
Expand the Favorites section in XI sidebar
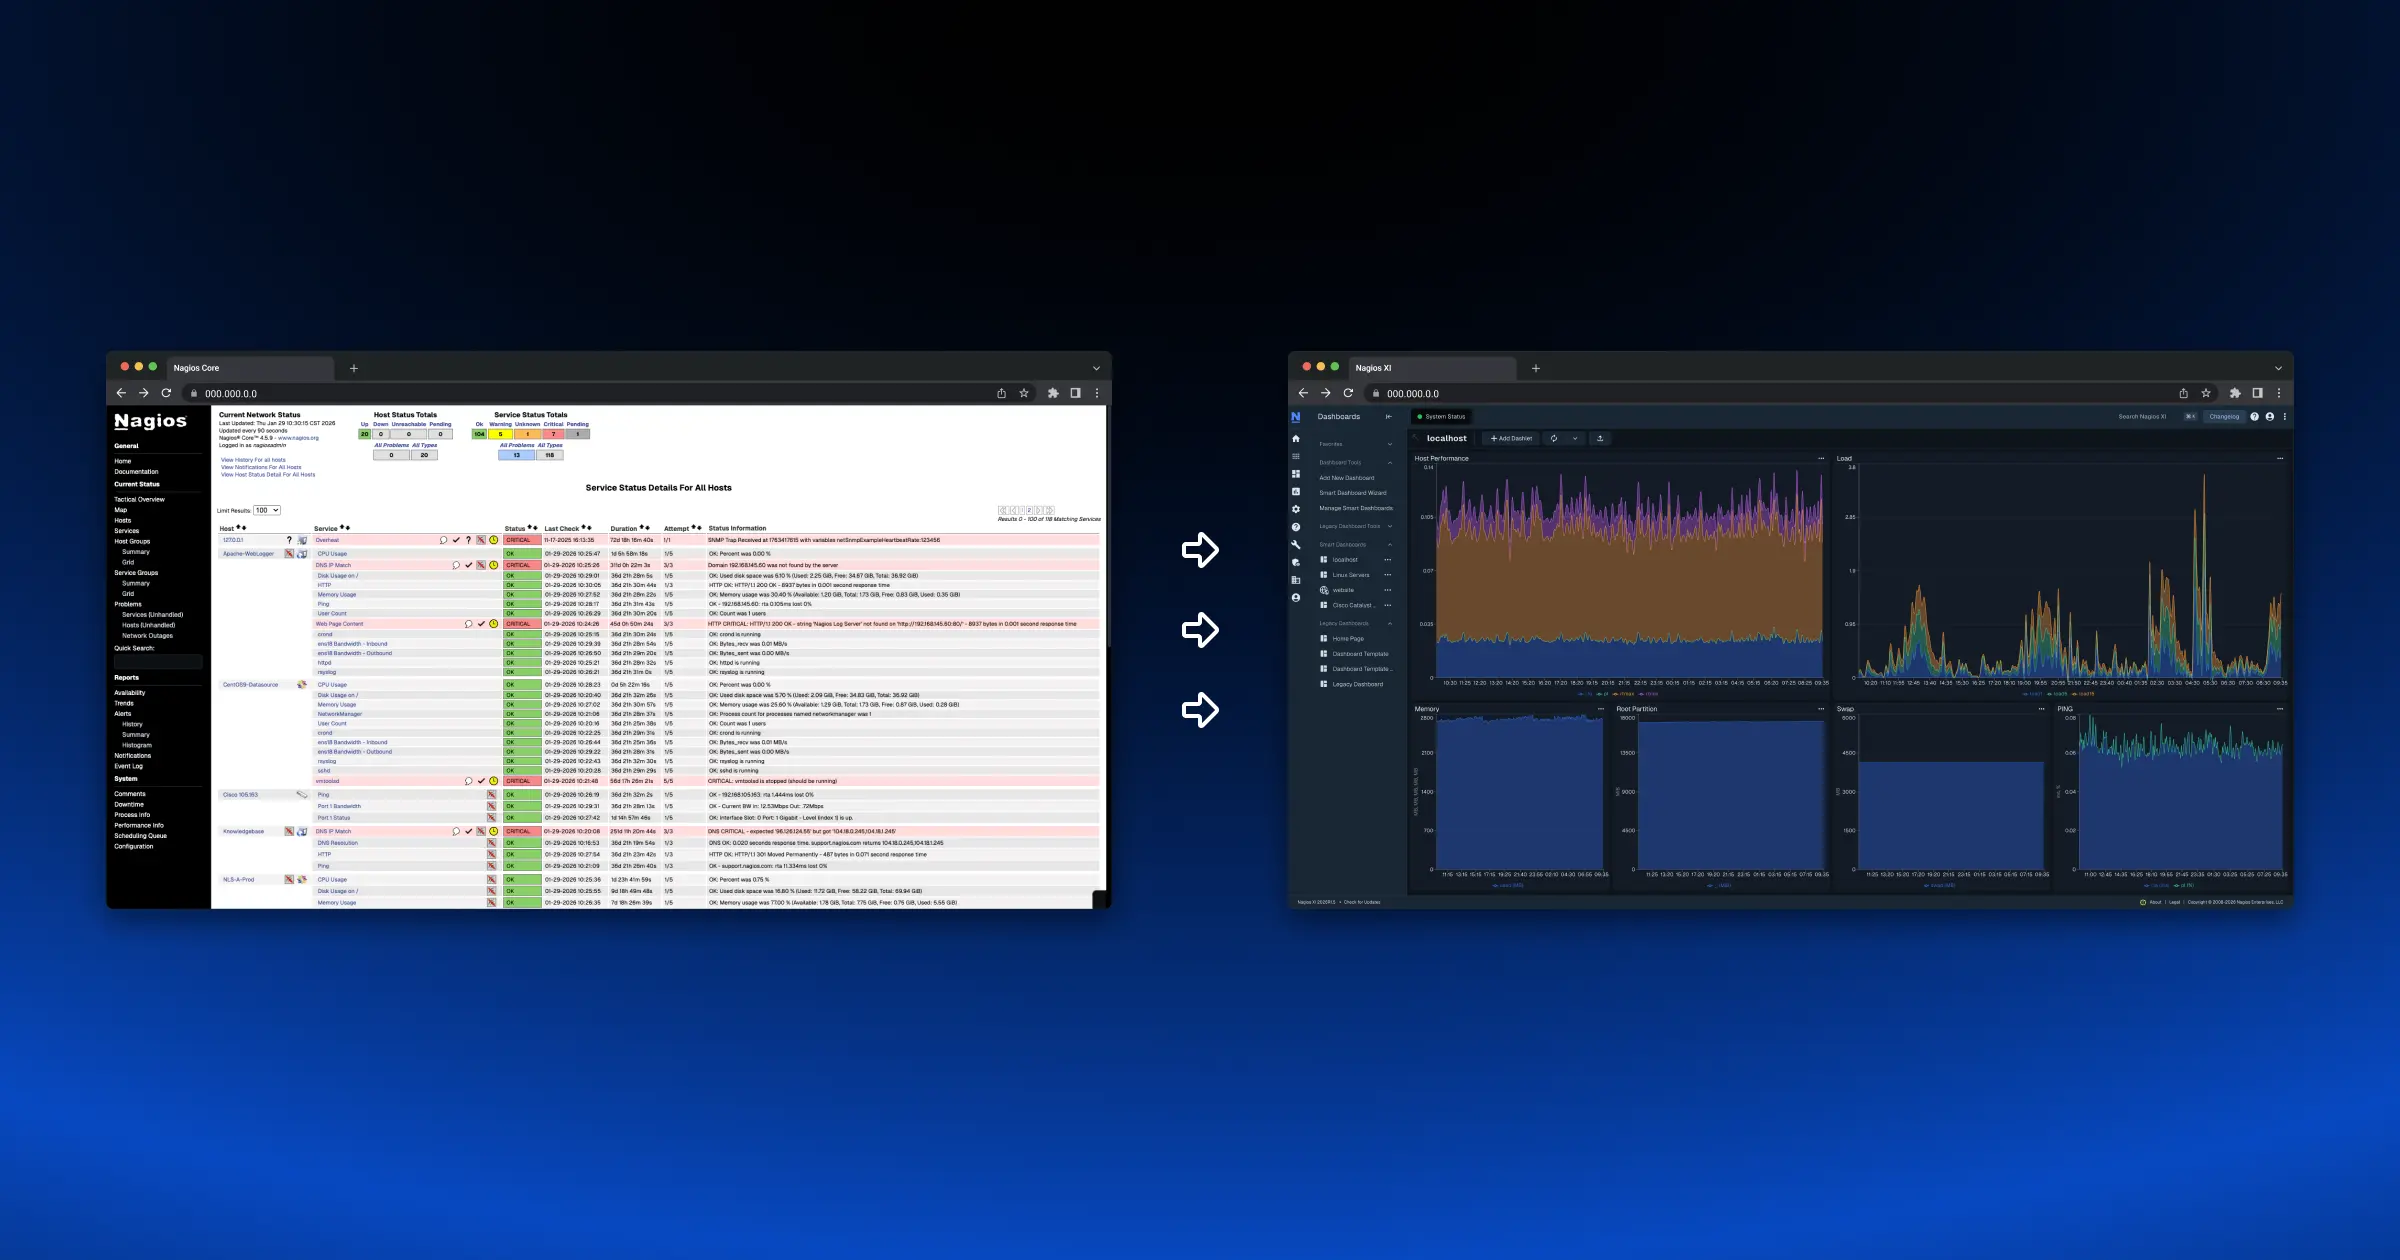point(1389,444)
